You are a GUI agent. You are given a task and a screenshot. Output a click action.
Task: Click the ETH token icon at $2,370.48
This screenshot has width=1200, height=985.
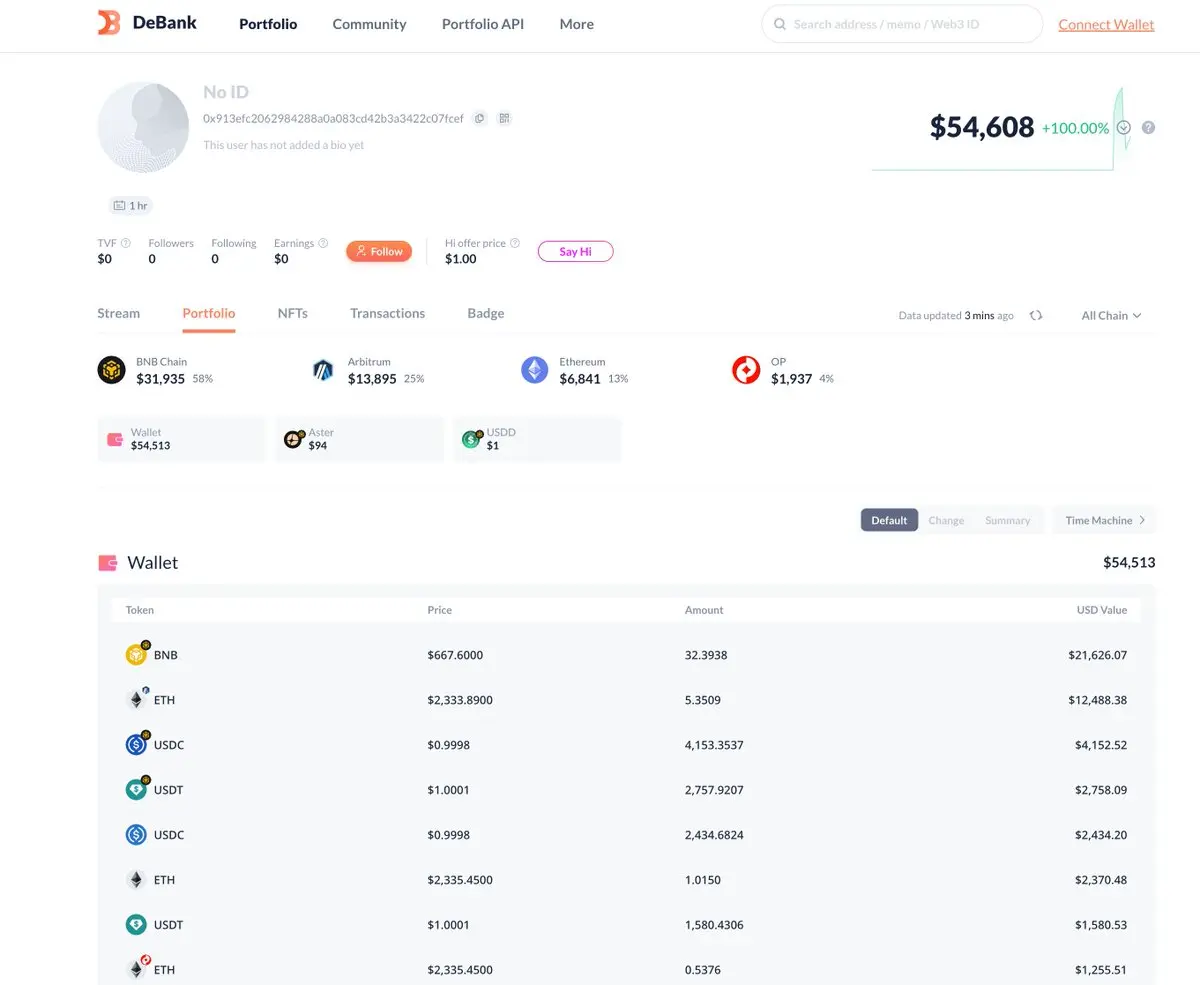tap(137, 879)
